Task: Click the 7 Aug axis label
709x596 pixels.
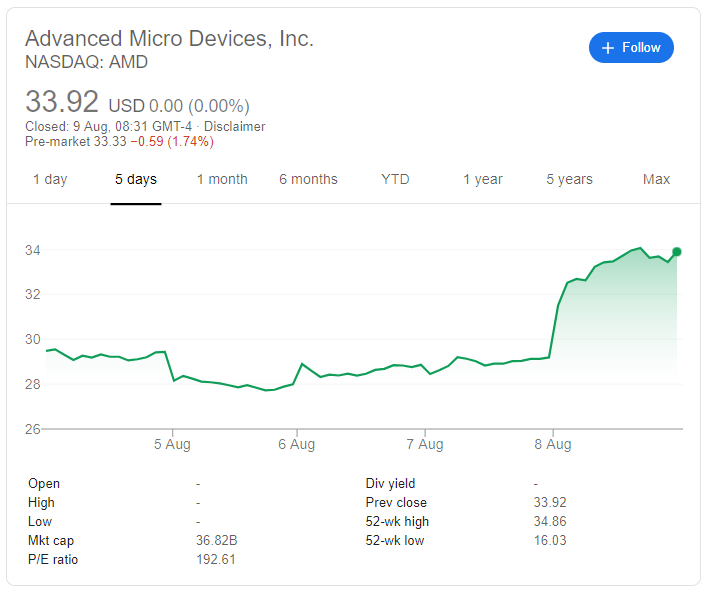Action: point(425,444)
